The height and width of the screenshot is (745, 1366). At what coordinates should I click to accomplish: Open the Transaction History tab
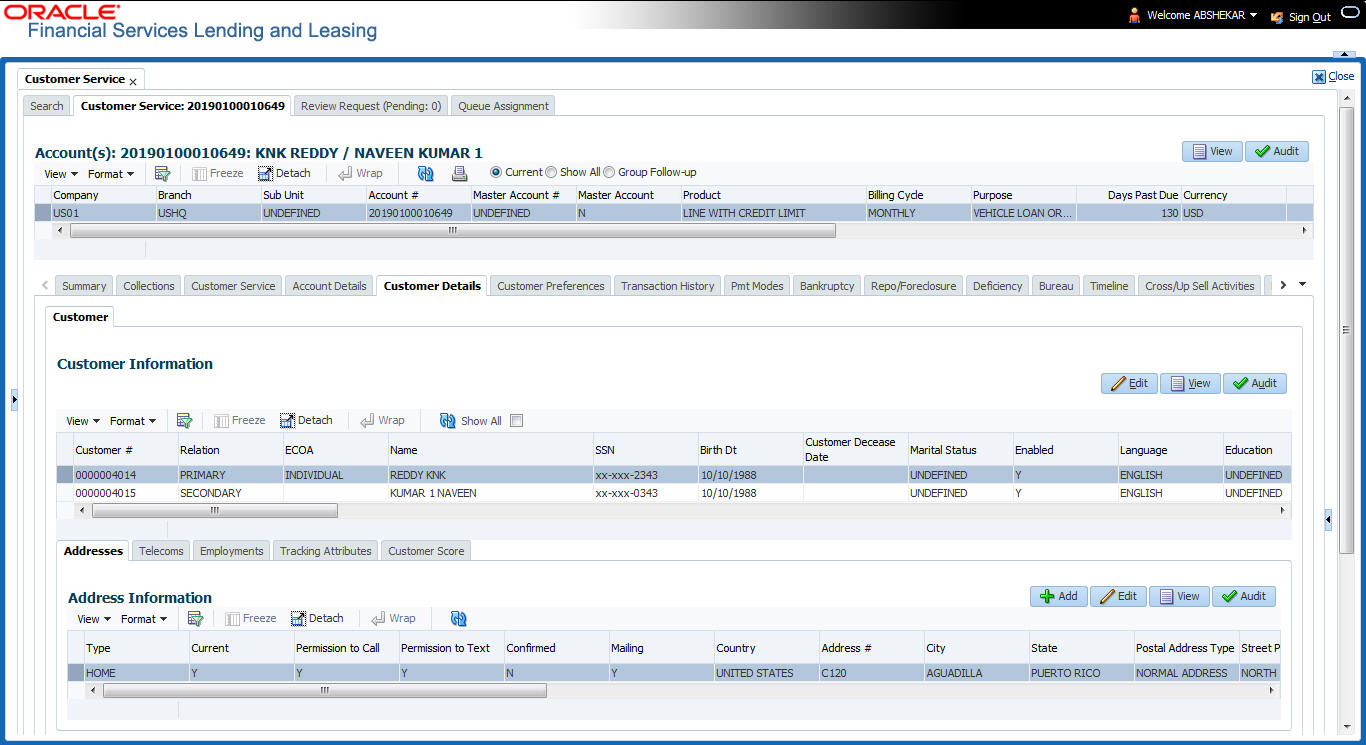[668, 286]
